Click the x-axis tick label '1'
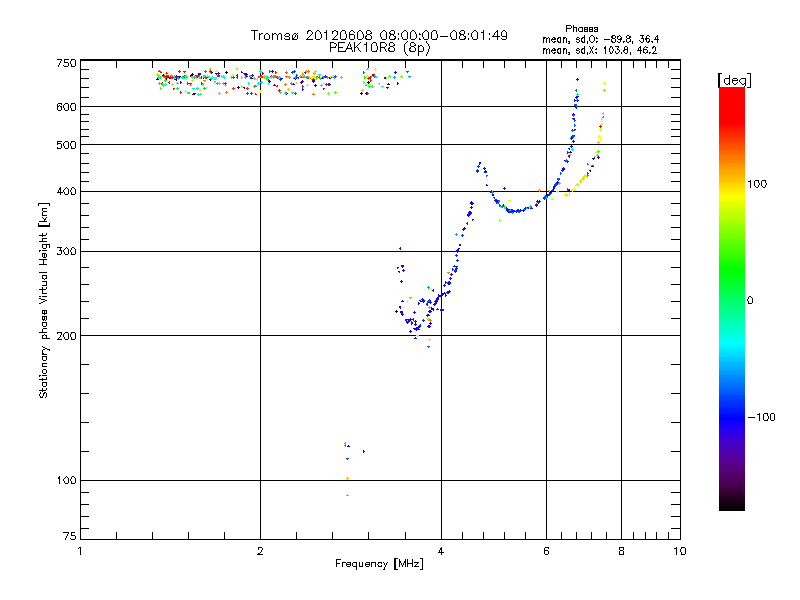This screenshot has width=800, height=600. 80,551
